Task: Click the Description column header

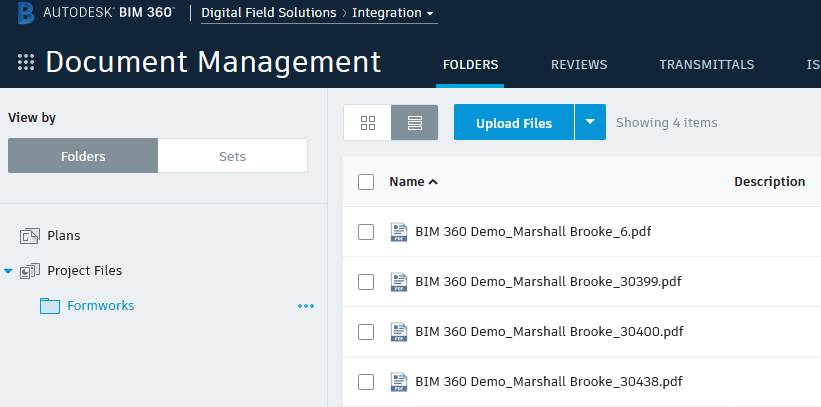Action: coord(770,182)
